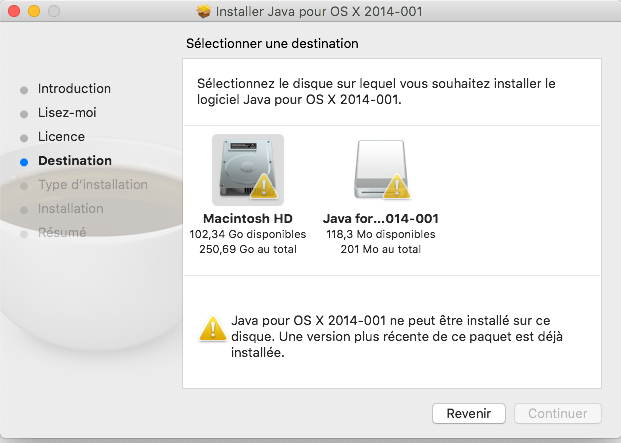
Task: Go to the Introduction step in the sidebar
Action: (x=74, y=89)
